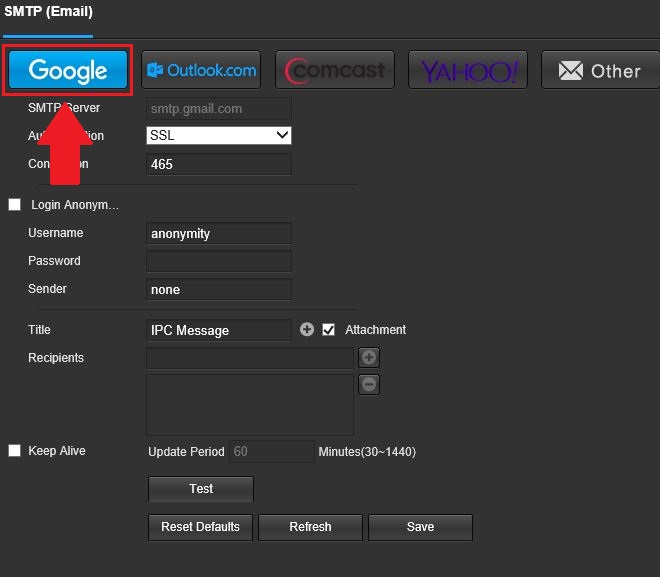Click the Sender field showing none
Image resolution: width=660 pixels, height=577 pixels.
tap(218, 290)
